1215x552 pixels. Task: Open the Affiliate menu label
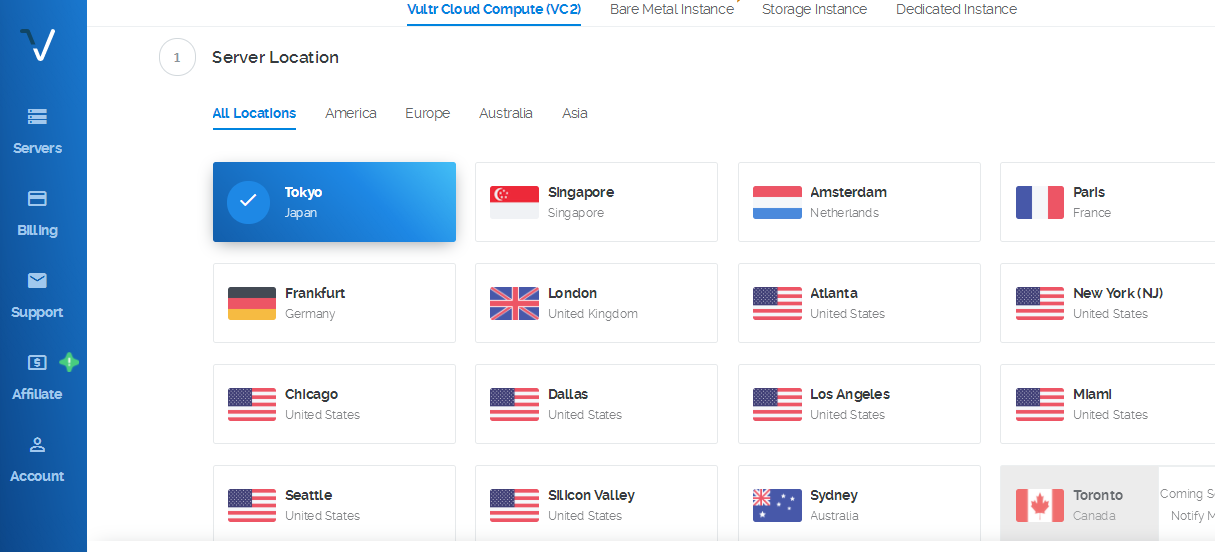[37, 394]
